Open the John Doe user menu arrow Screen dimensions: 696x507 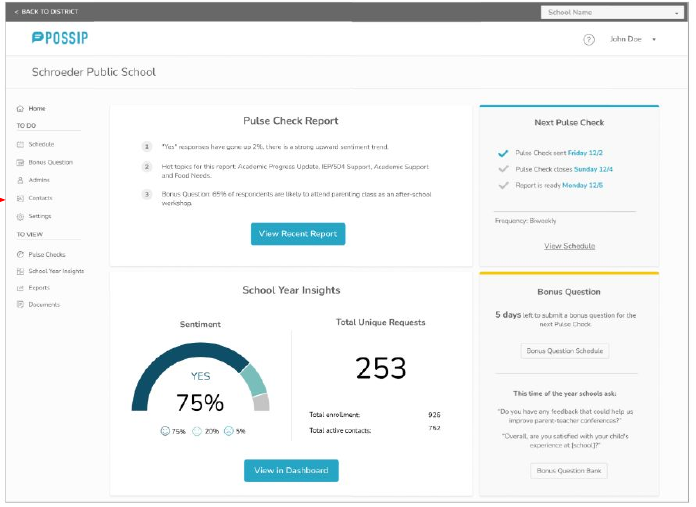654,40
